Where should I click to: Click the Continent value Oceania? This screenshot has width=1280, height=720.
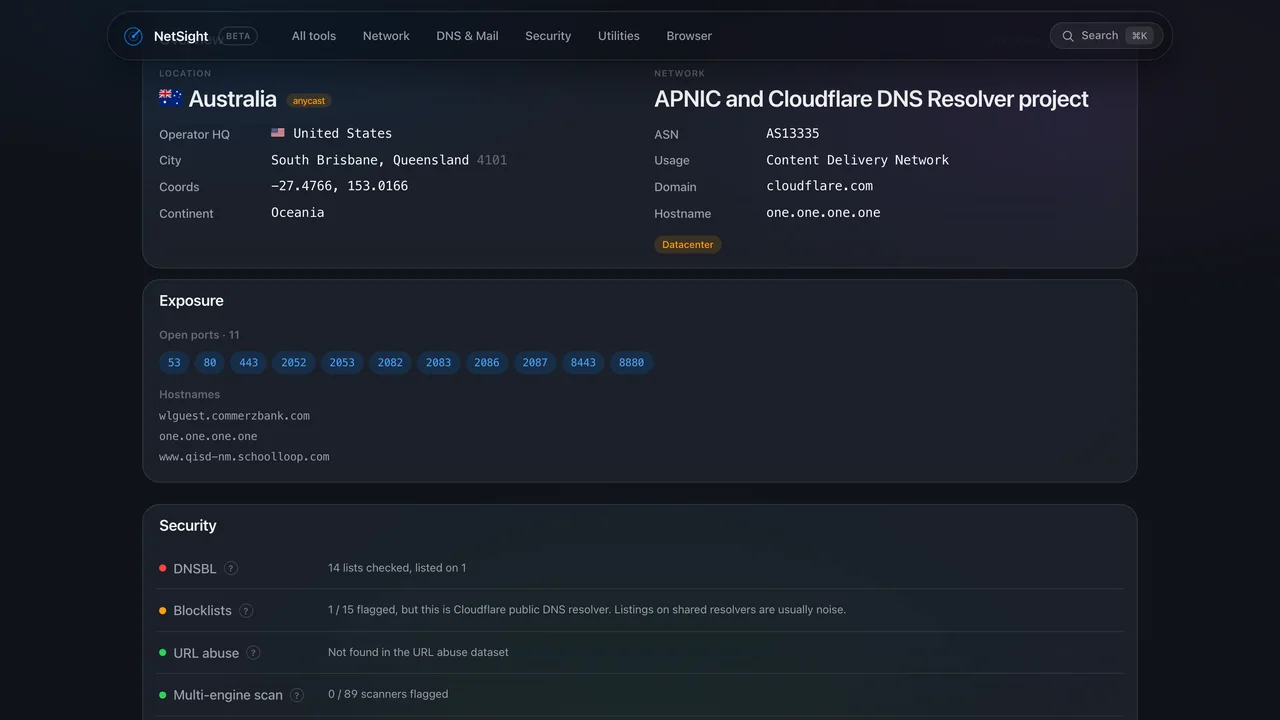298,213
